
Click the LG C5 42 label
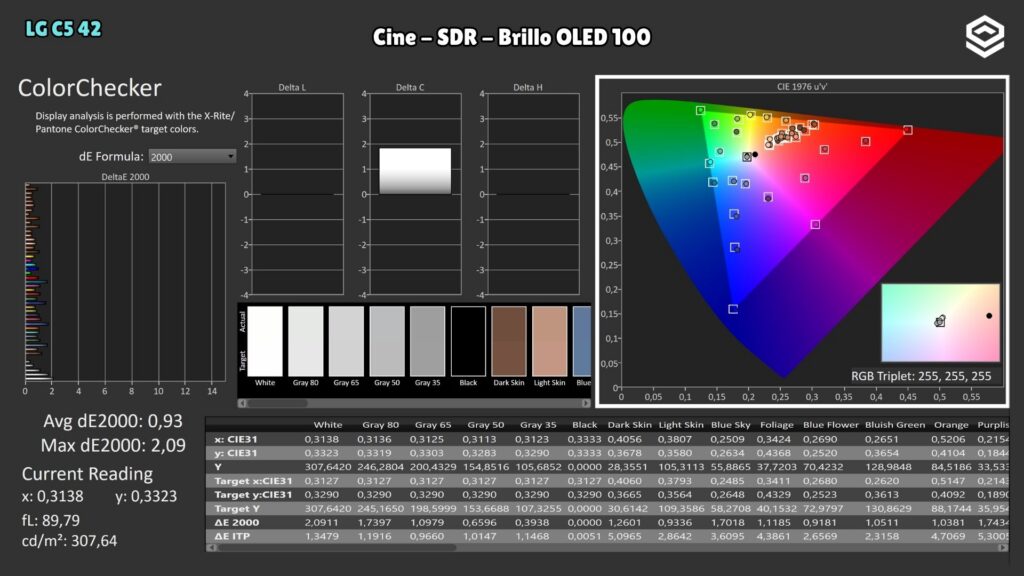coord(63,29)
